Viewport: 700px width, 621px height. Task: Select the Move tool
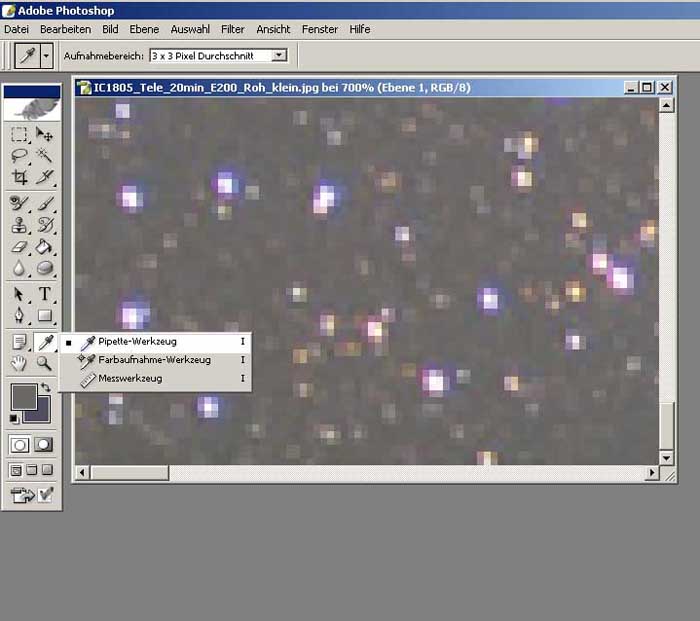44,134
